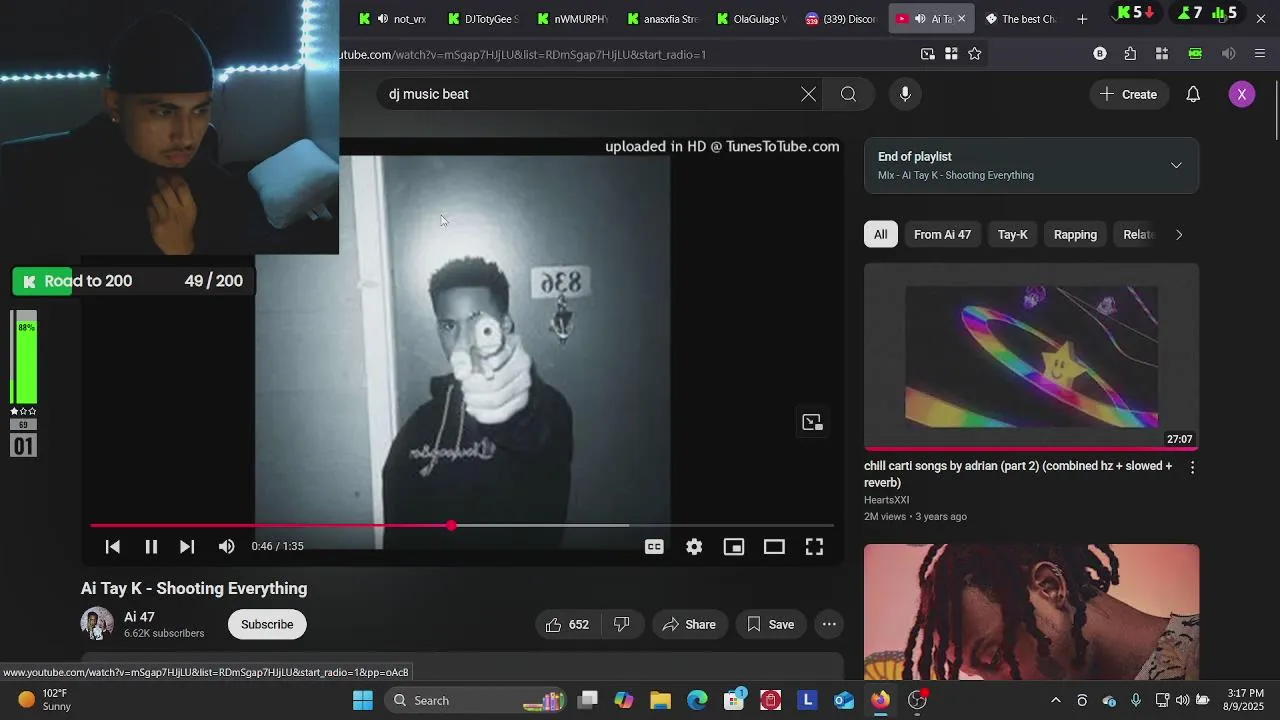Switch video to miniplayer mode

(734, 546)
